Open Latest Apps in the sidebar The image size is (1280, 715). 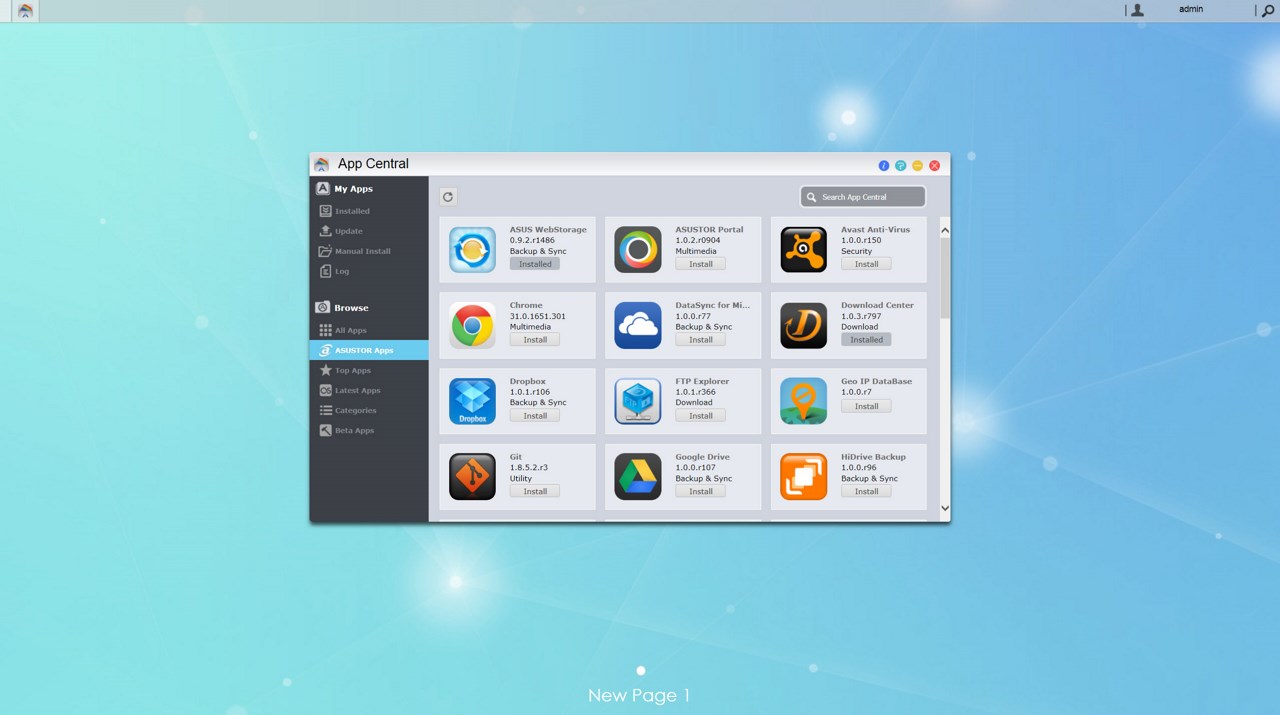tap(358, 390)
